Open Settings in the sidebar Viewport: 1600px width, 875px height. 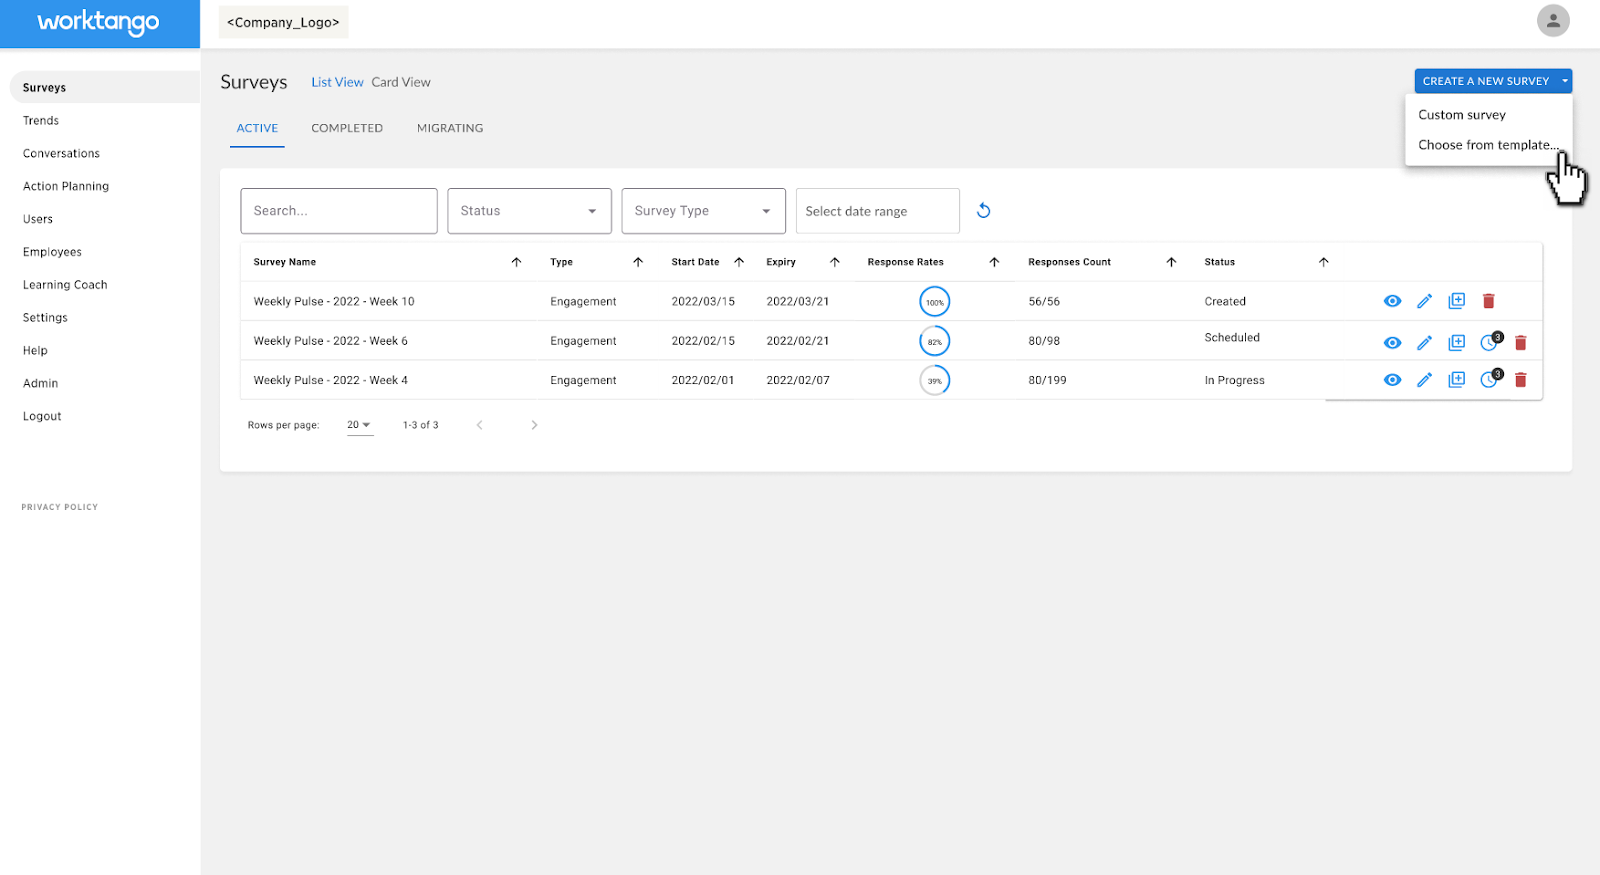(x=45, y=318)
